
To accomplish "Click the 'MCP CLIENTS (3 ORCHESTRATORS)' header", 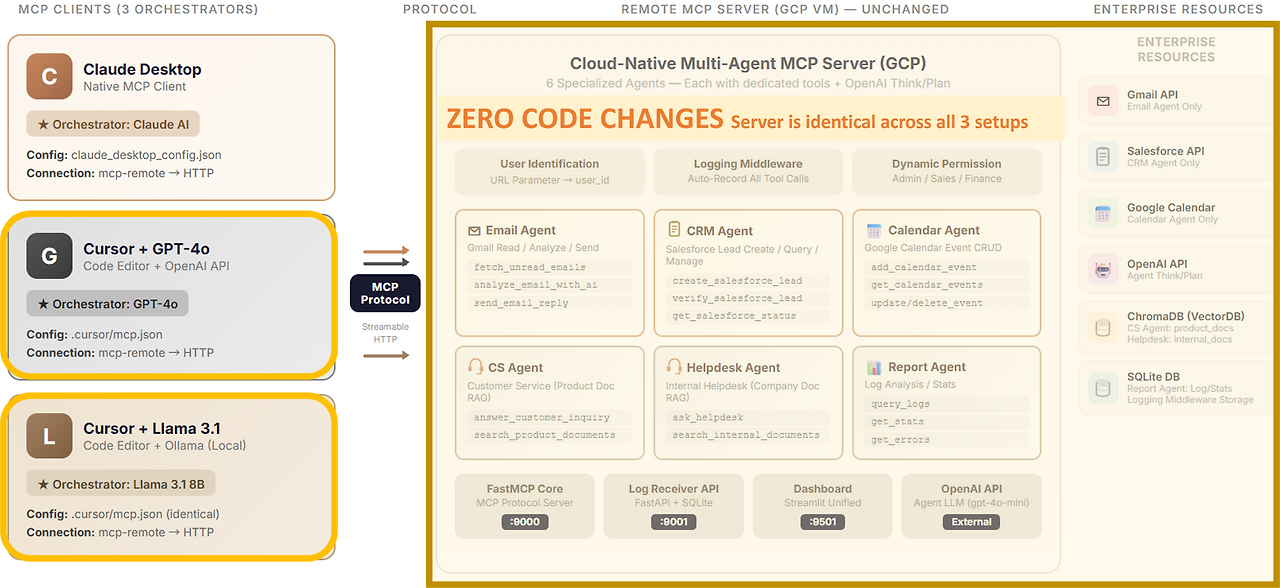I will (138, 9).
